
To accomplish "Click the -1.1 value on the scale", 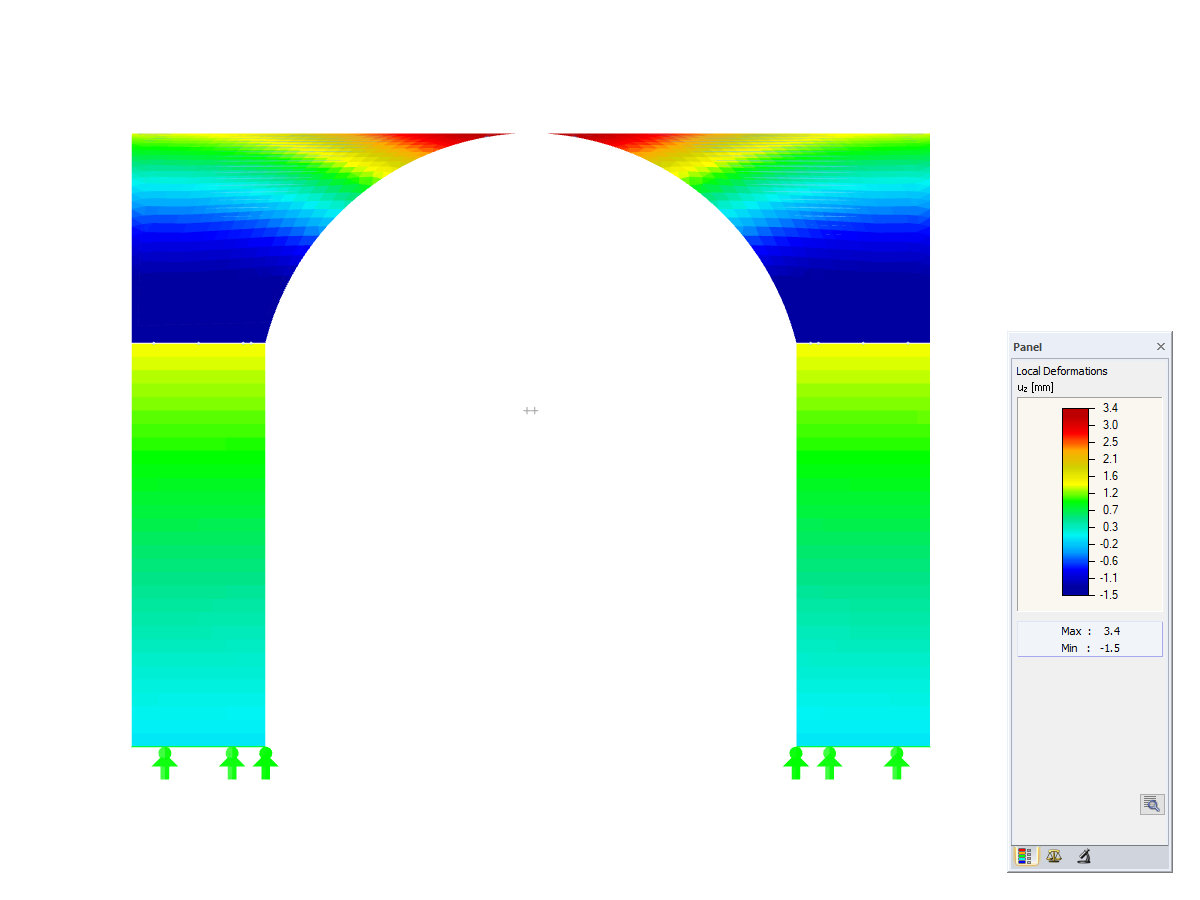I will (1110, 578).
